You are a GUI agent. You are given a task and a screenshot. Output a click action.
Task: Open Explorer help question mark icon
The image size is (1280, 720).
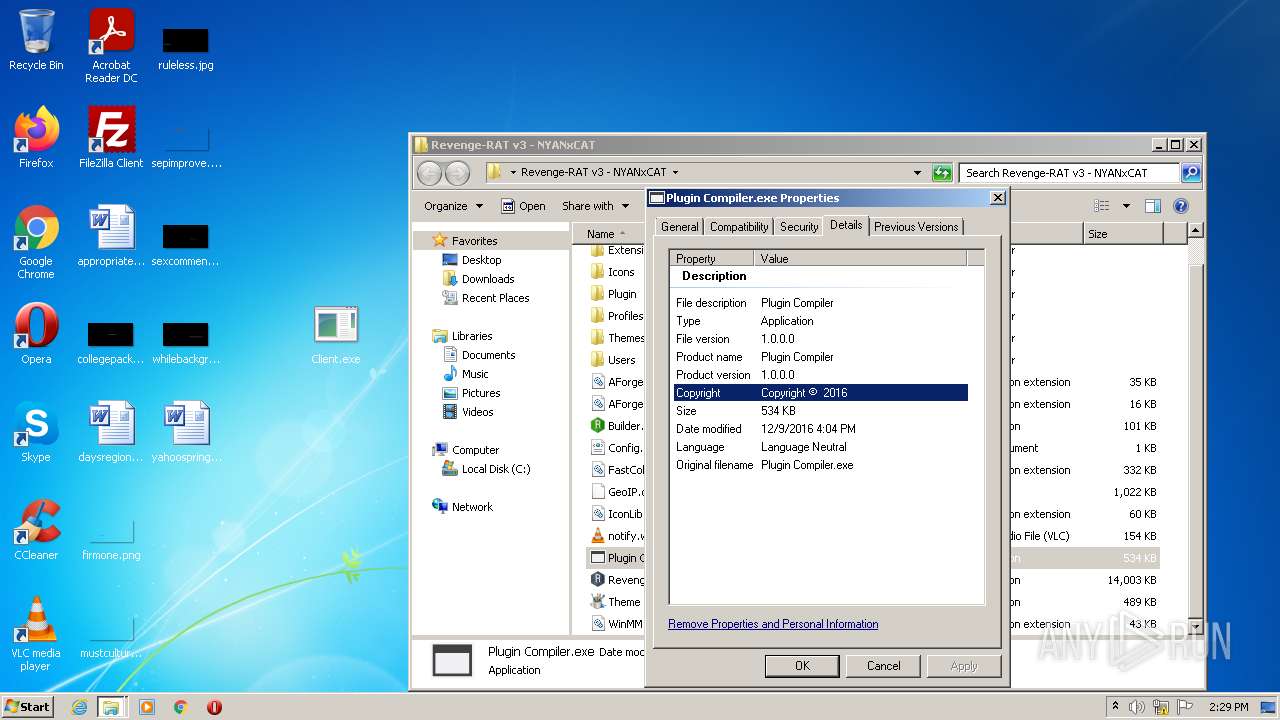click(1181, 206)
